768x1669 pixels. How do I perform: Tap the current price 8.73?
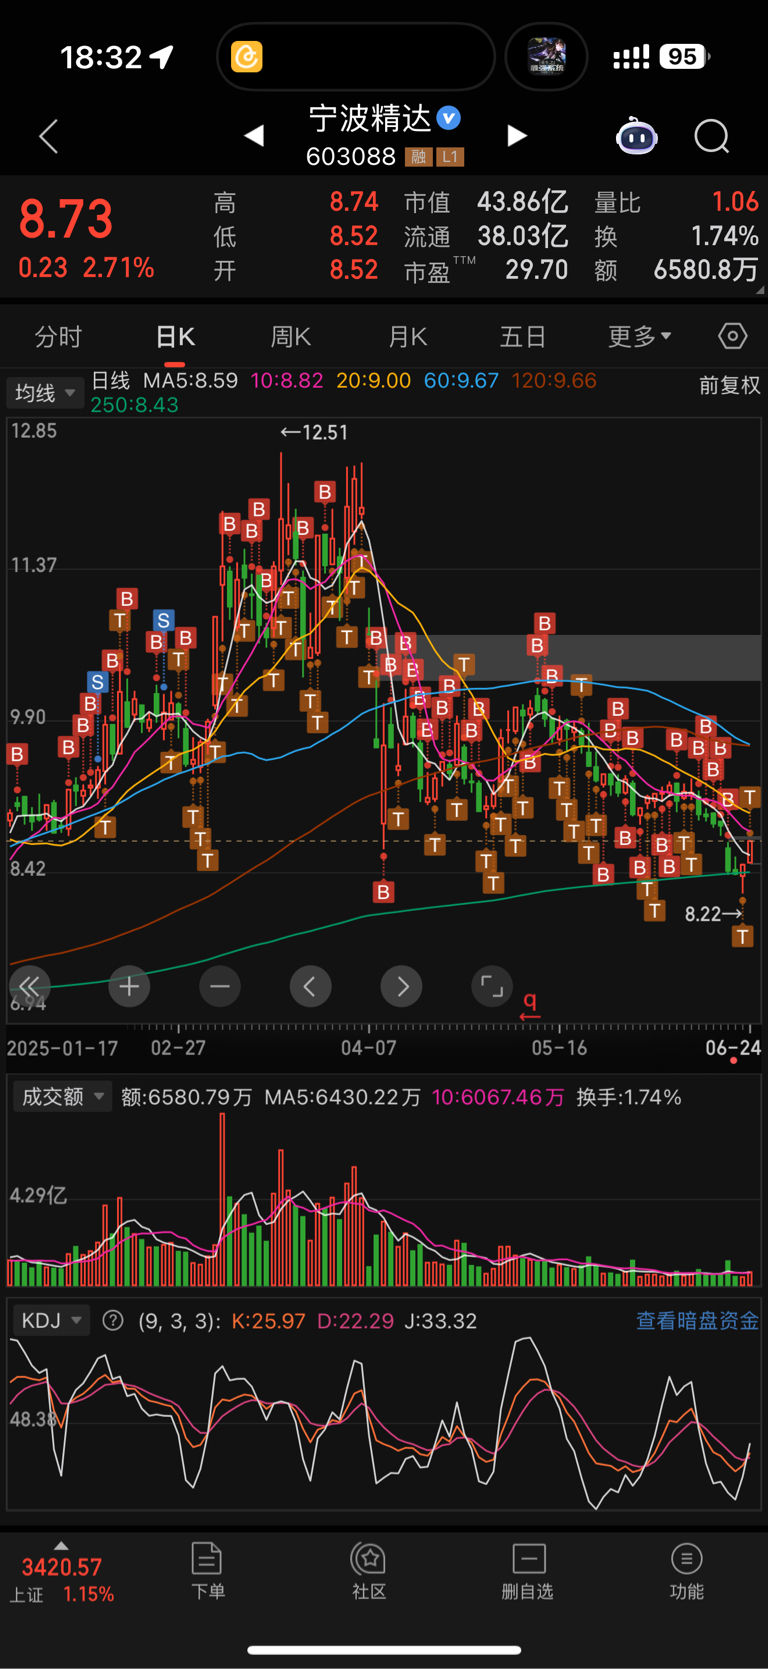tap(66, 219)
